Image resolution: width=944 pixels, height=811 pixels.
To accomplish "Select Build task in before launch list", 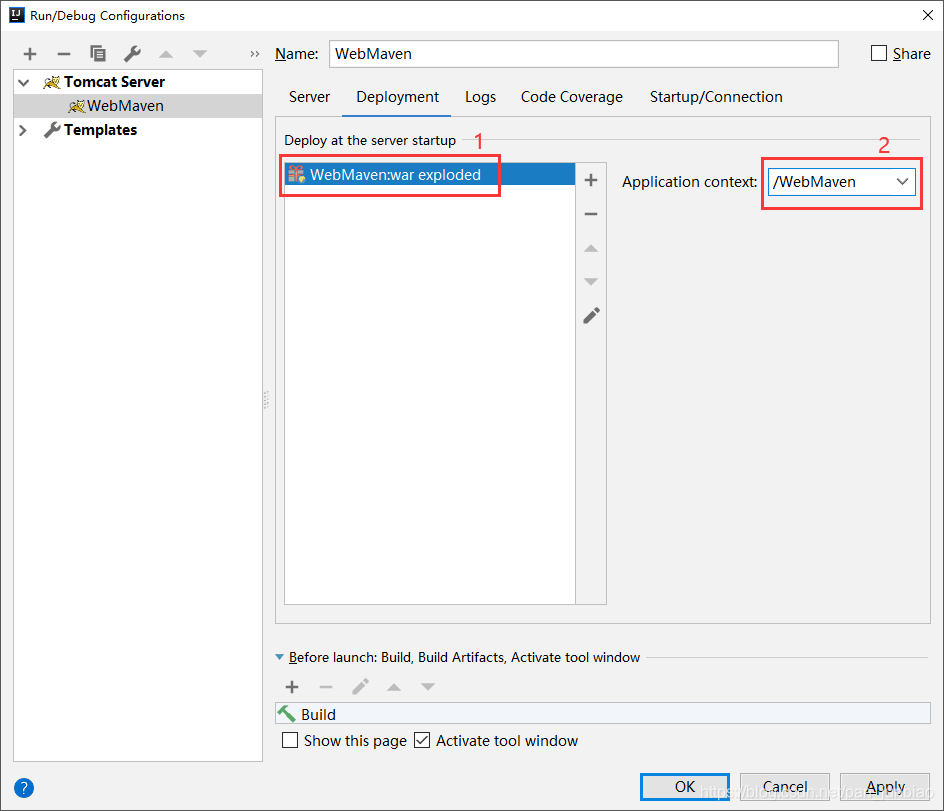I will coord(603,714).
